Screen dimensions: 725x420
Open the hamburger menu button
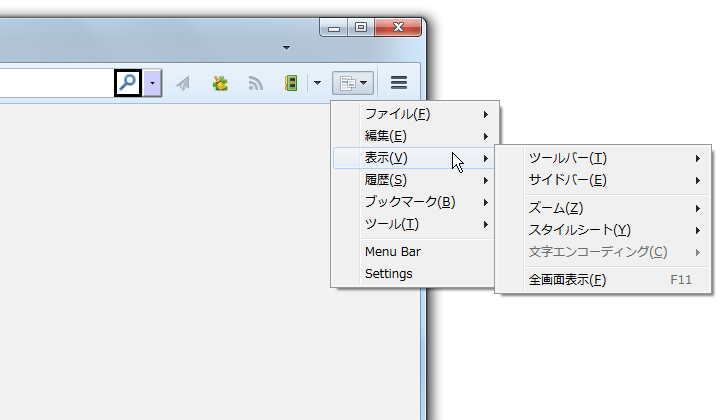click(x=399, y=83)
